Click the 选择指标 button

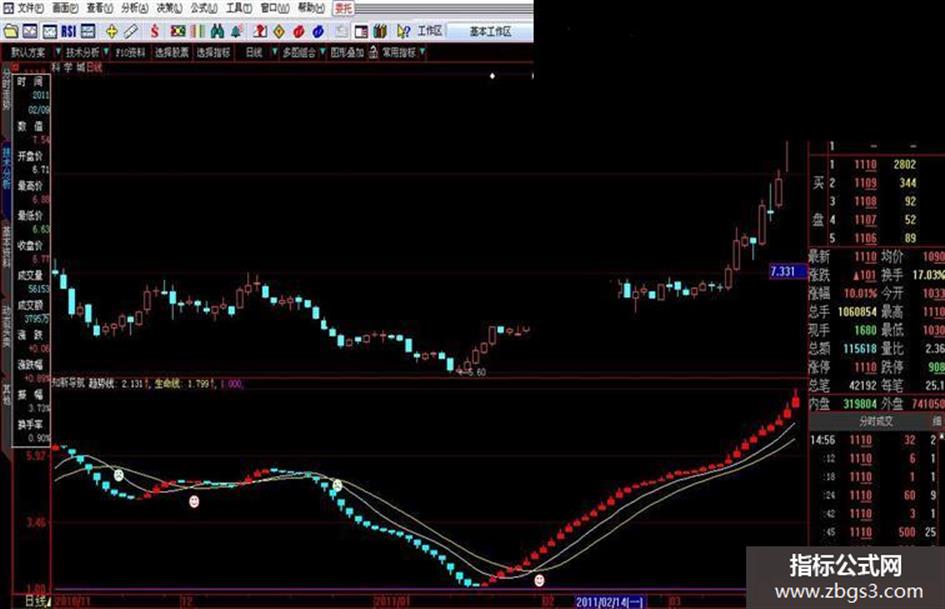point(213,52)
